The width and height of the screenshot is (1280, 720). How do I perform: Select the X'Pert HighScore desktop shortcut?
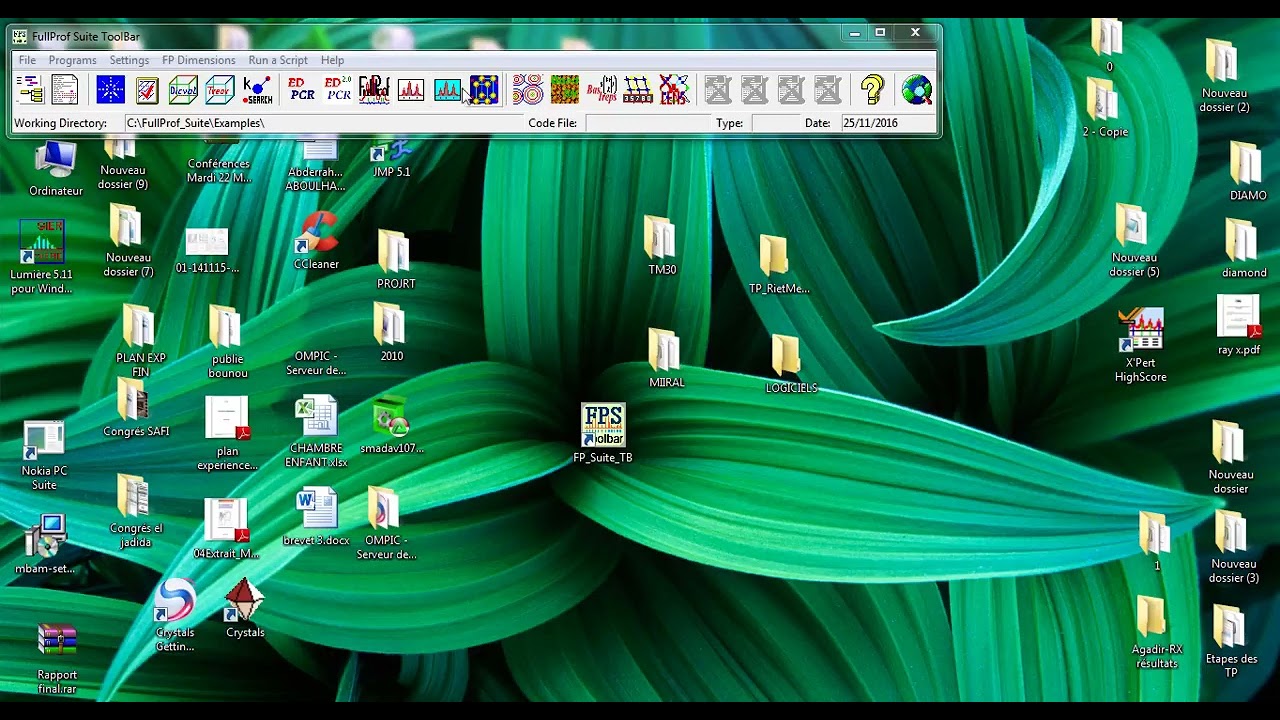point(1141,345)
